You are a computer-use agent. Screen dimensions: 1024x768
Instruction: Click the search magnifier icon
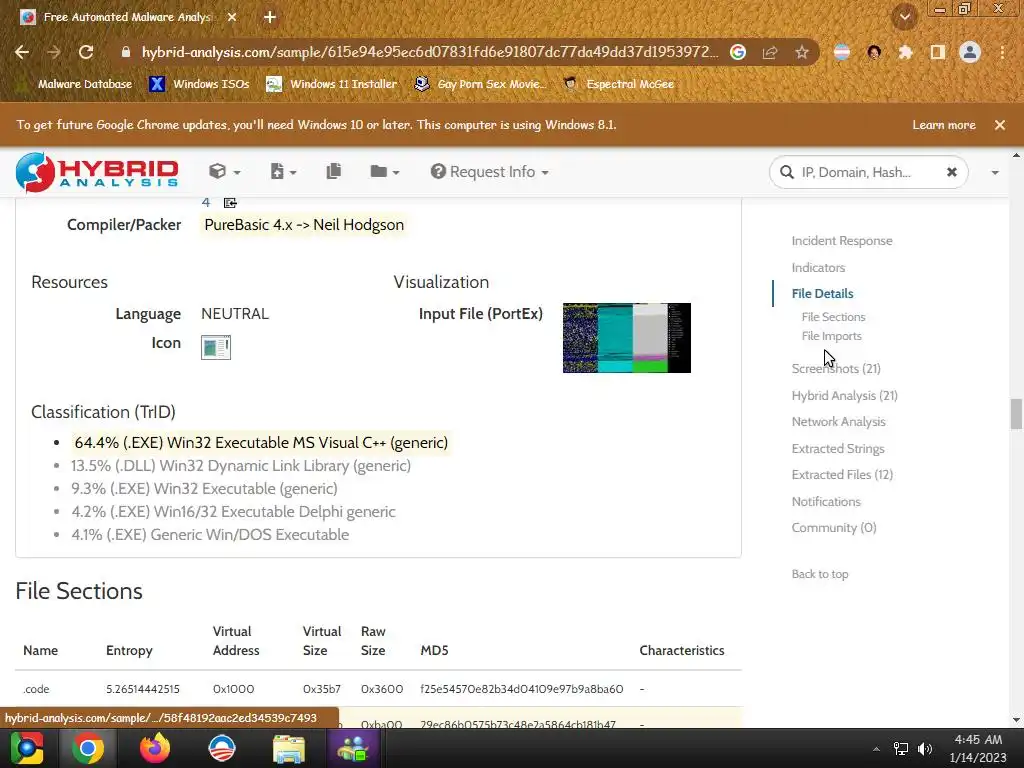tap(787, 172)
